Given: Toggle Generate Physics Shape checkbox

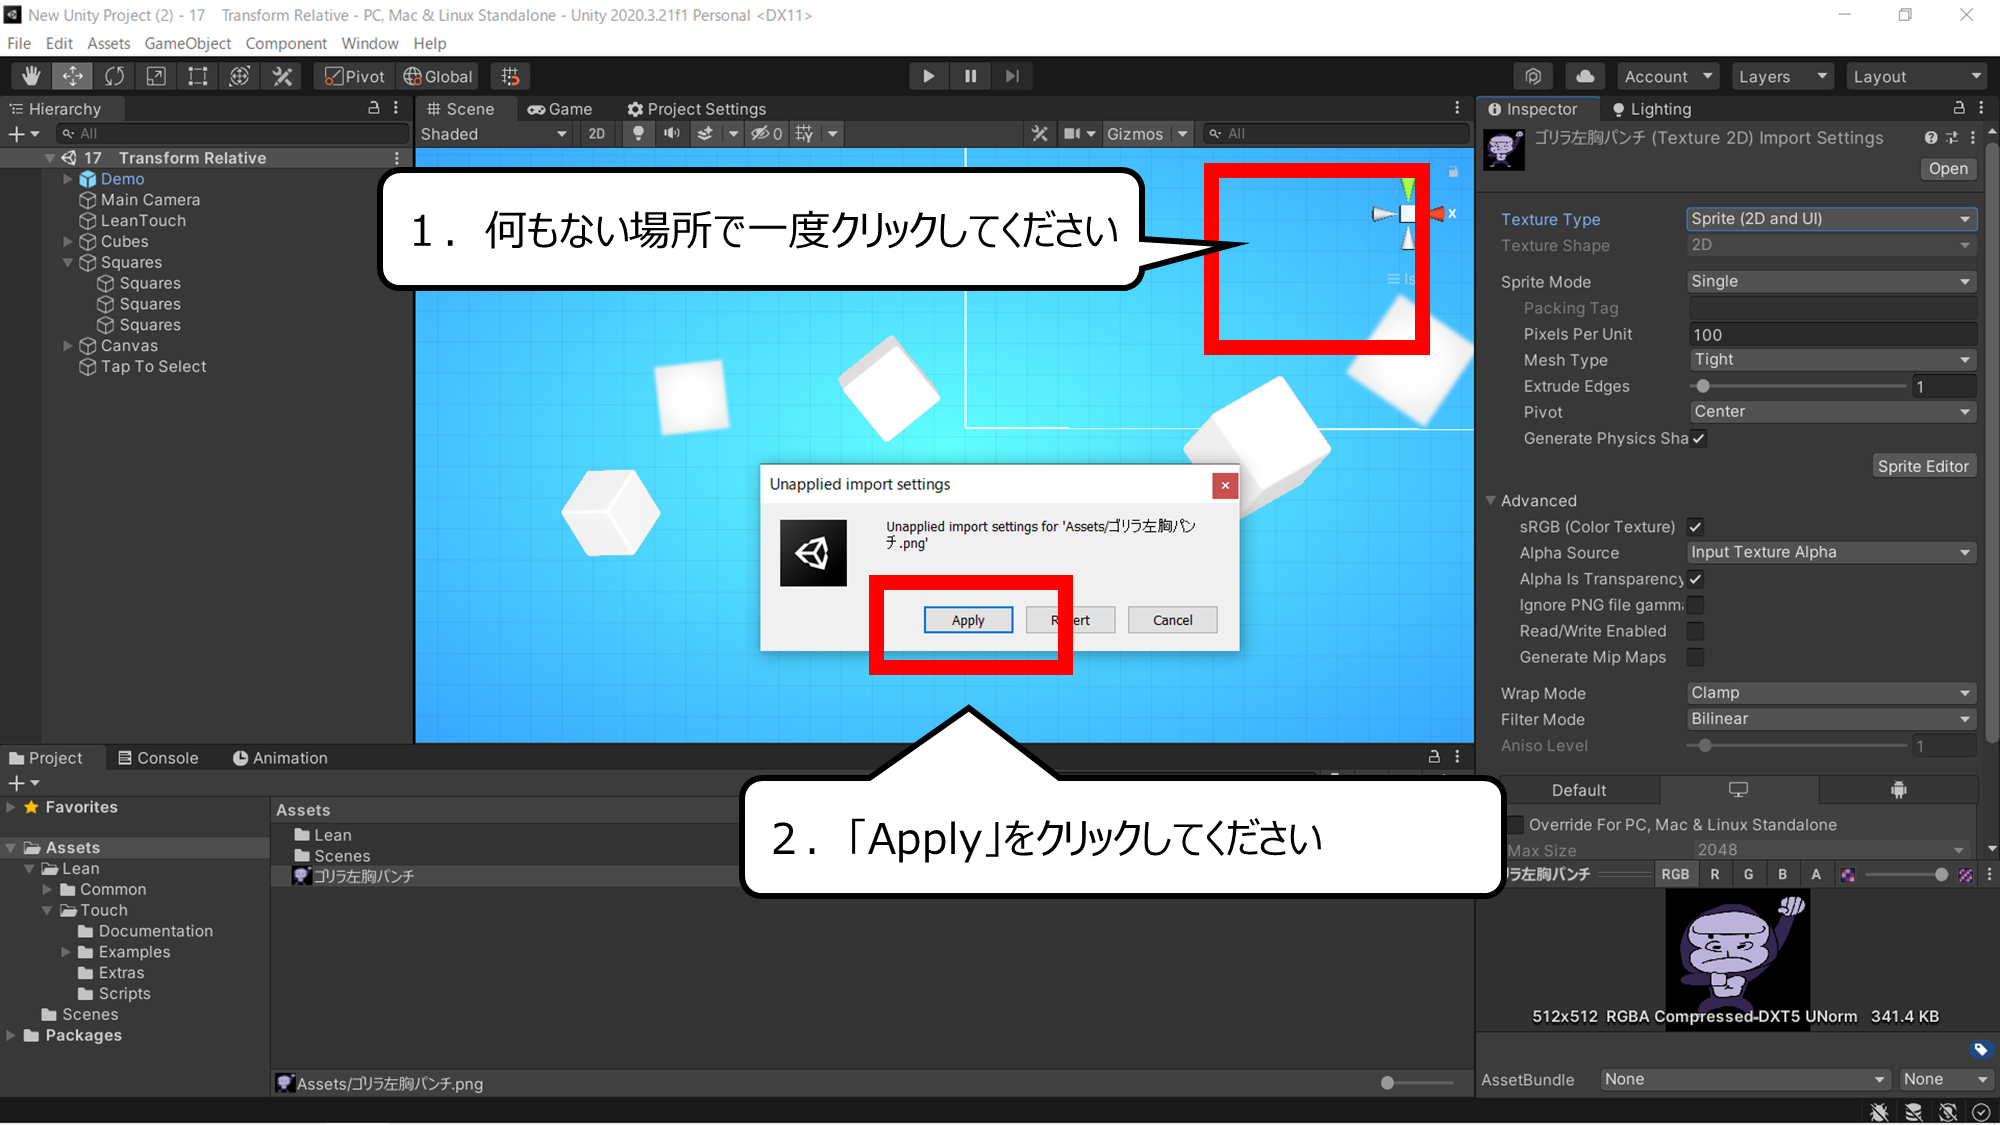Looking at the screenshot, I should coord(1698,438).
